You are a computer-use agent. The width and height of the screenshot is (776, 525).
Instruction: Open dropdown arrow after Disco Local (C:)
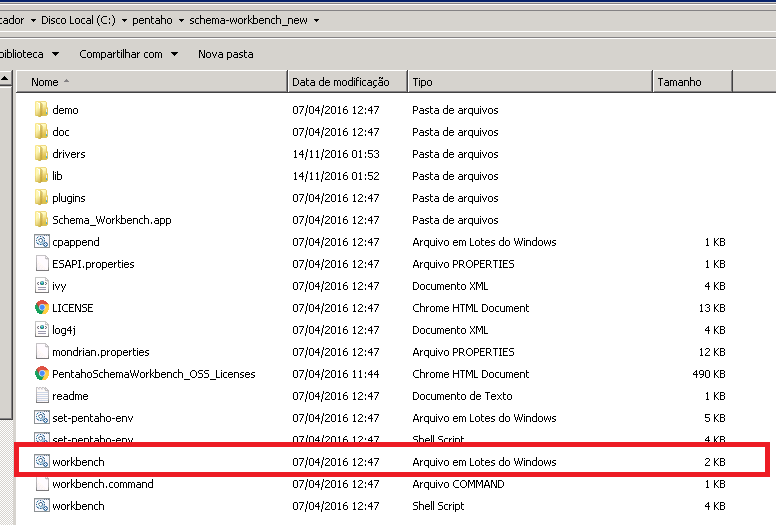click(124, 20)
